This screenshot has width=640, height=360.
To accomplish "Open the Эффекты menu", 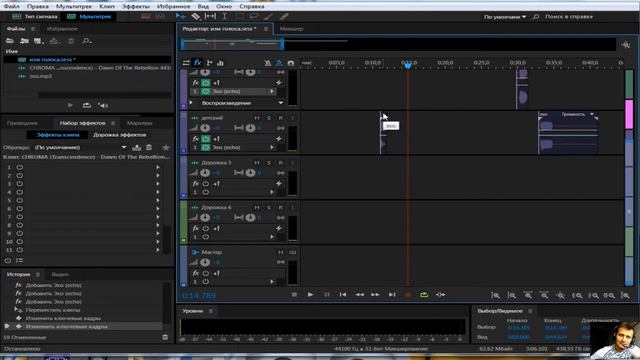I will pyautogui.click(x=136, y=6).
